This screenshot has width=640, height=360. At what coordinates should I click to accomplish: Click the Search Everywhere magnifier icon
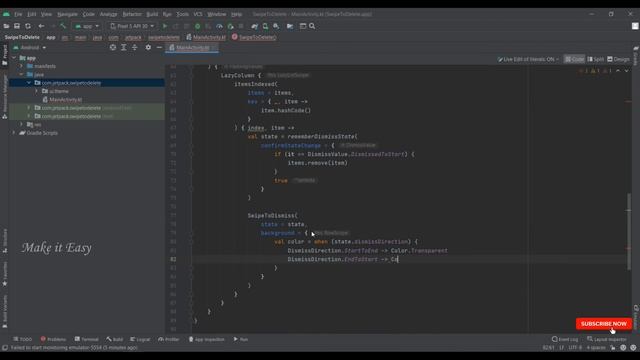(x=312, y=26)
